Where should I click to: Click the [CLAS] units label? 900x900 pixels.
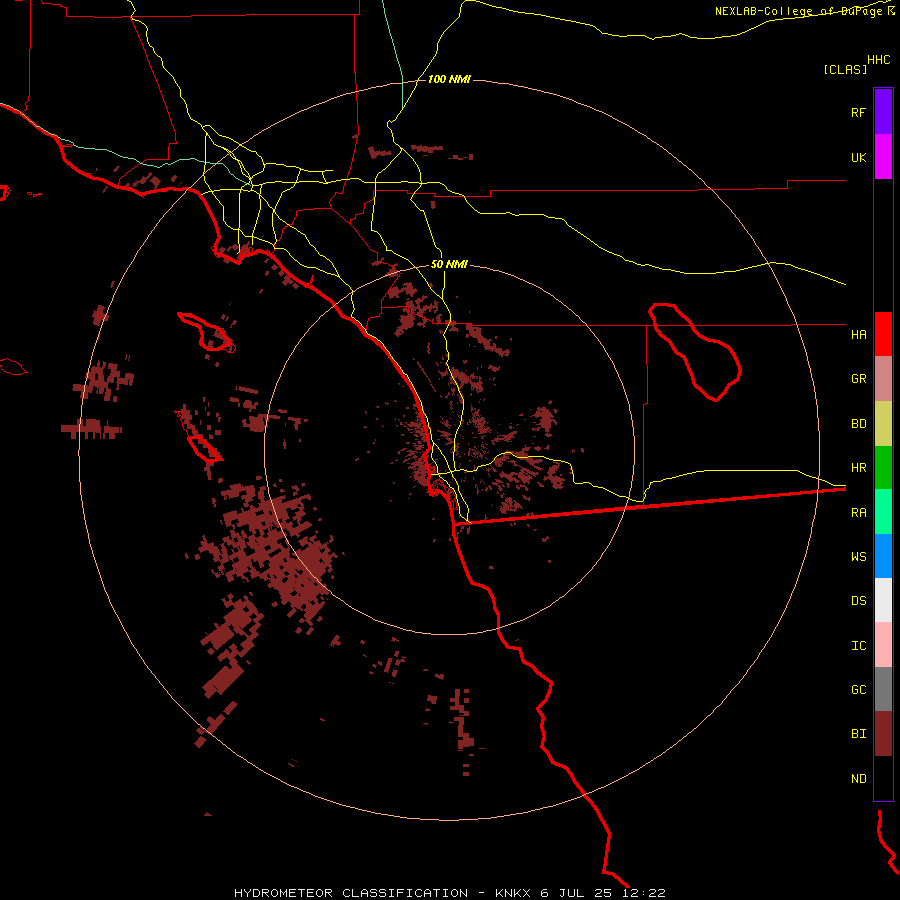coord(845,69)
